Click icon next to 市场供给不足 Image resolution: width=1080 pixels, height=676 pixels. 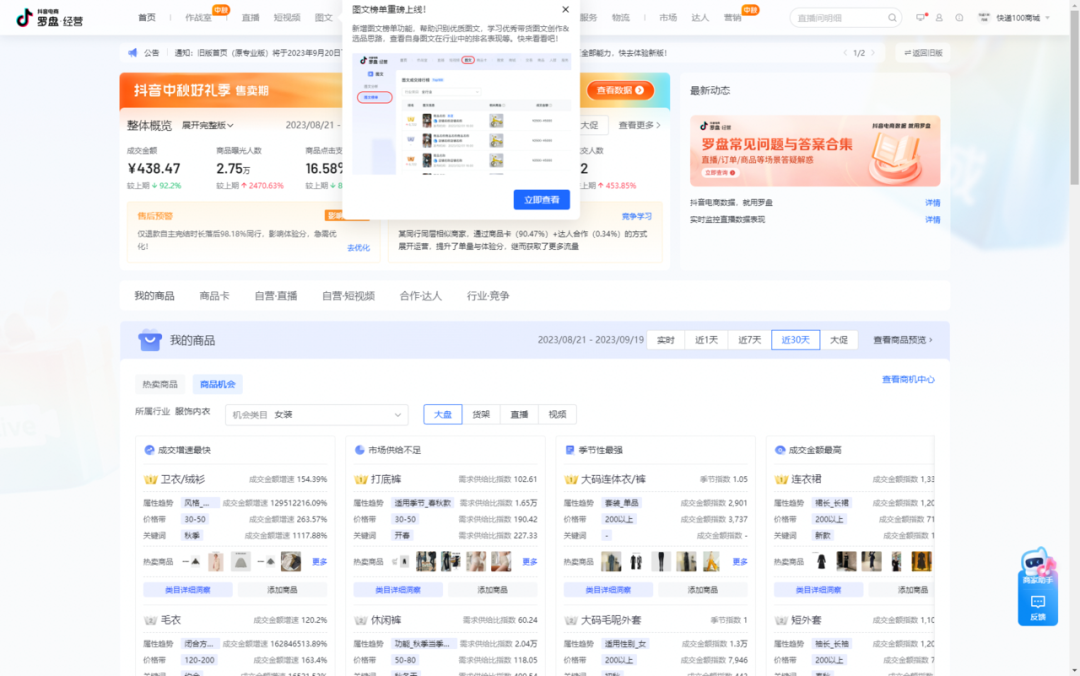[359, 450]
